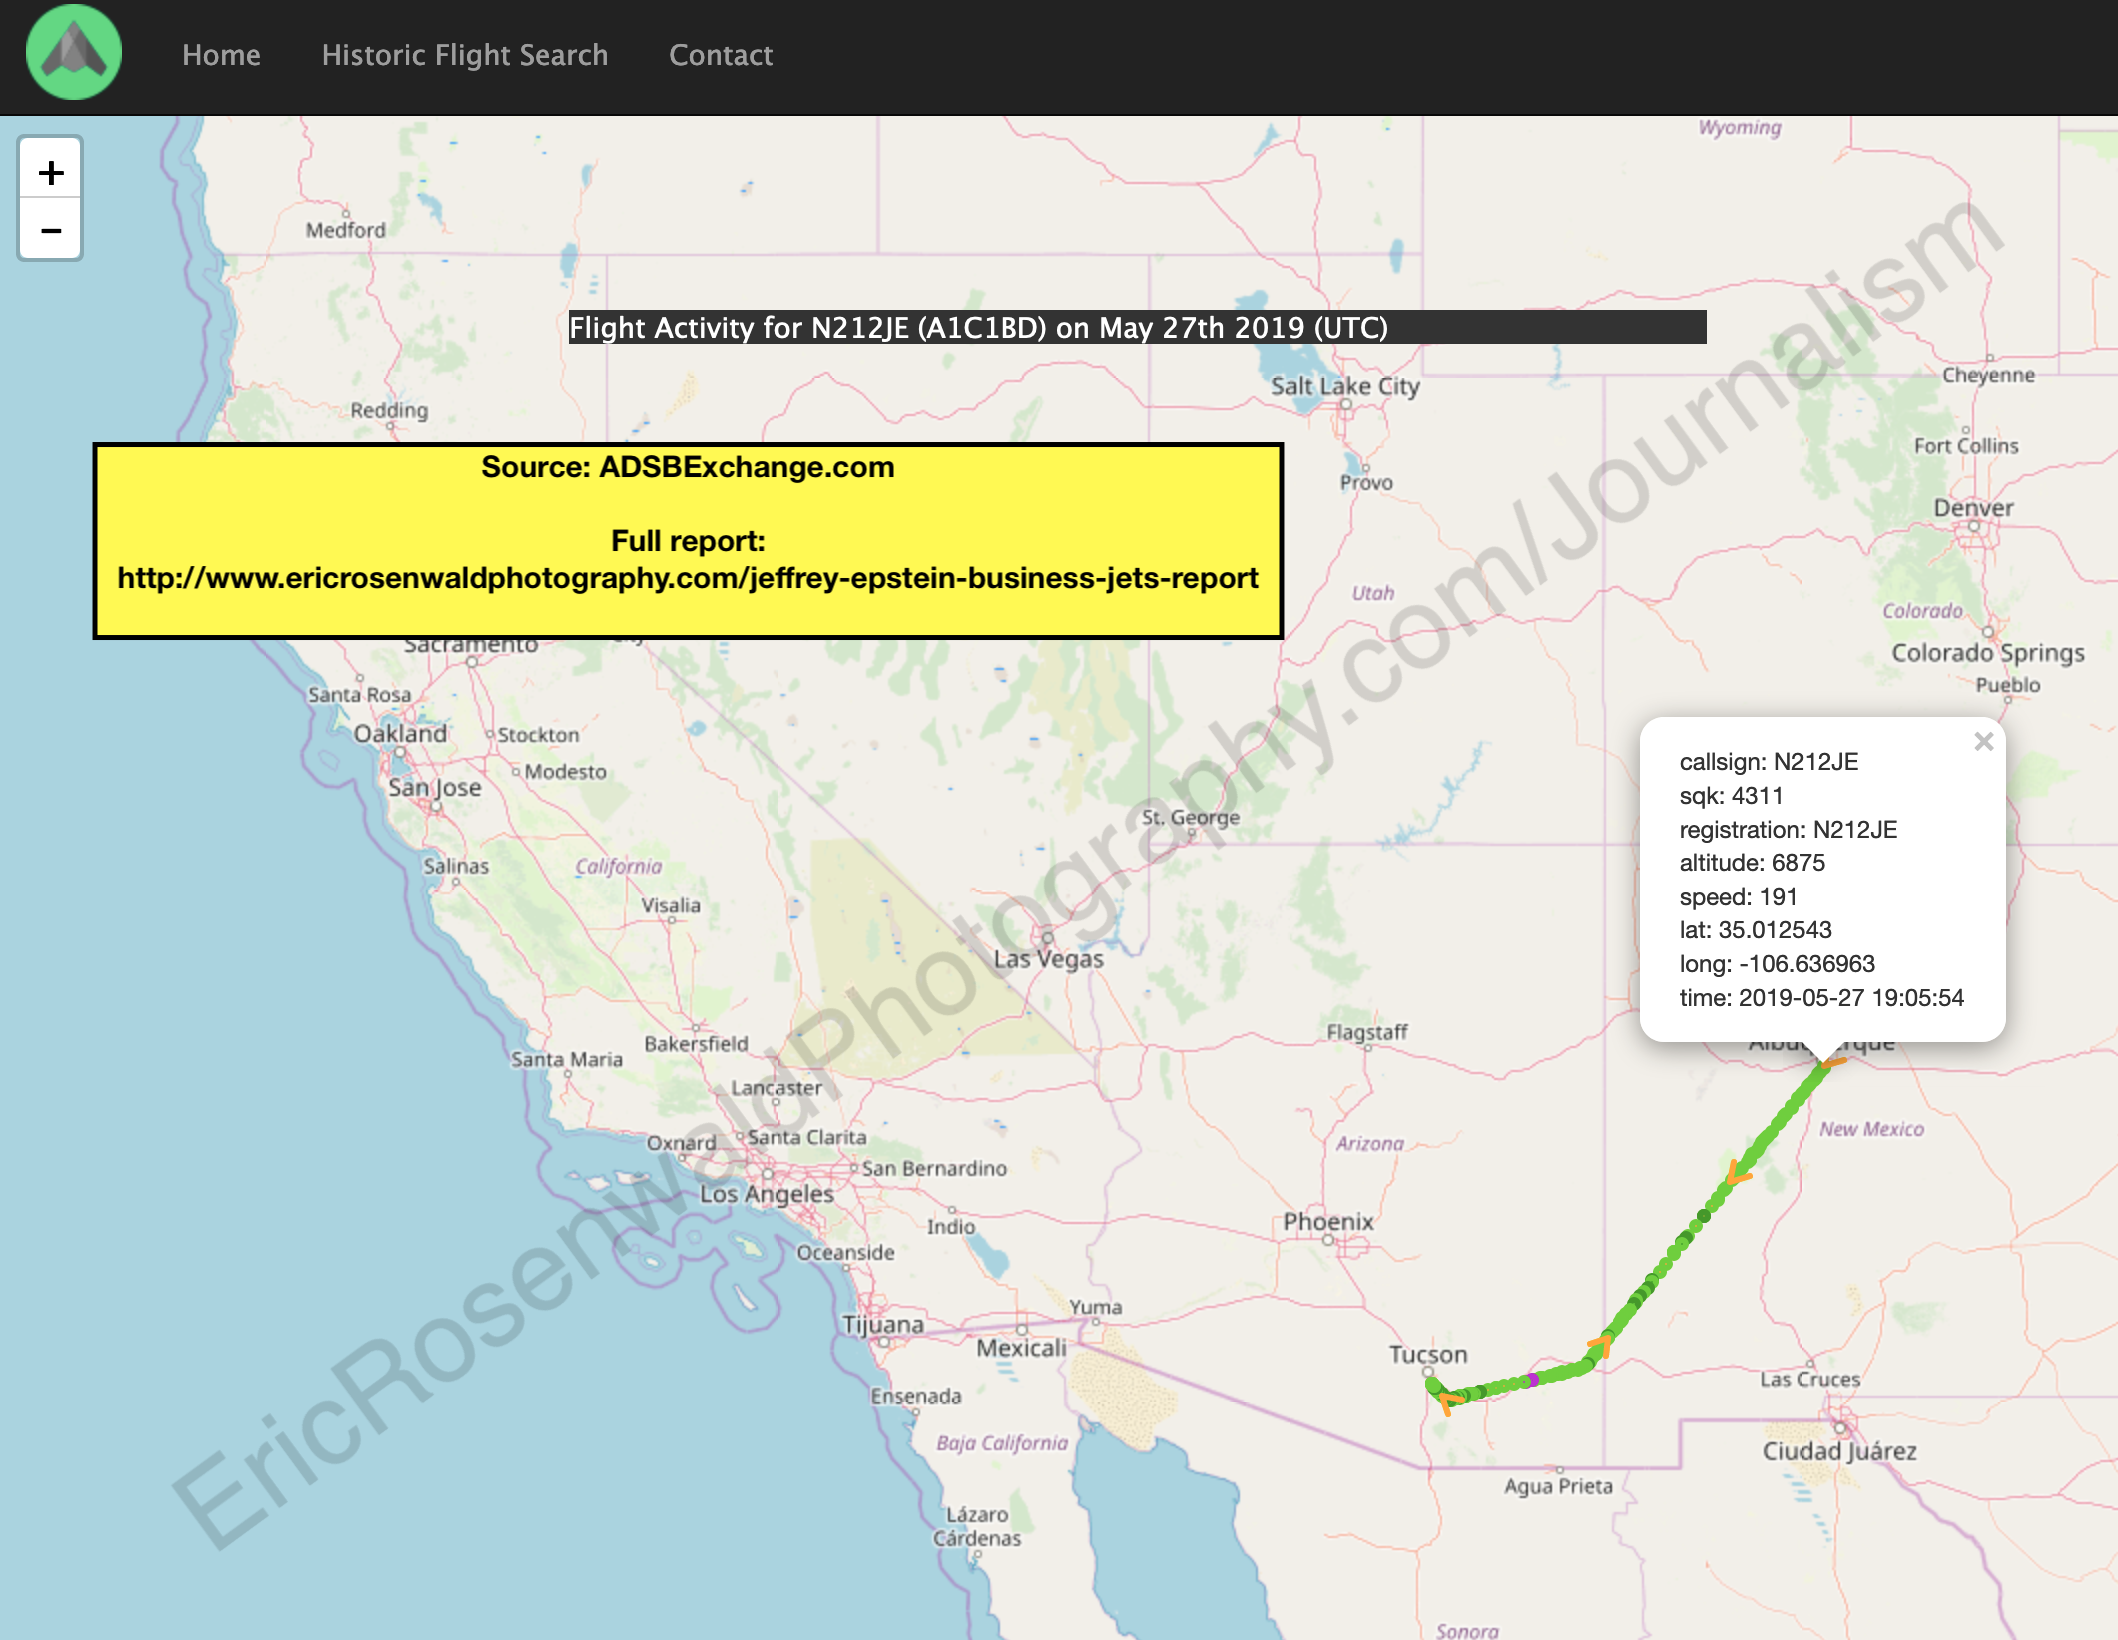Click the Tucson map label
This screenshot has height=1640, width=2118.
pyautogui.click(x=1428, y=1355)
